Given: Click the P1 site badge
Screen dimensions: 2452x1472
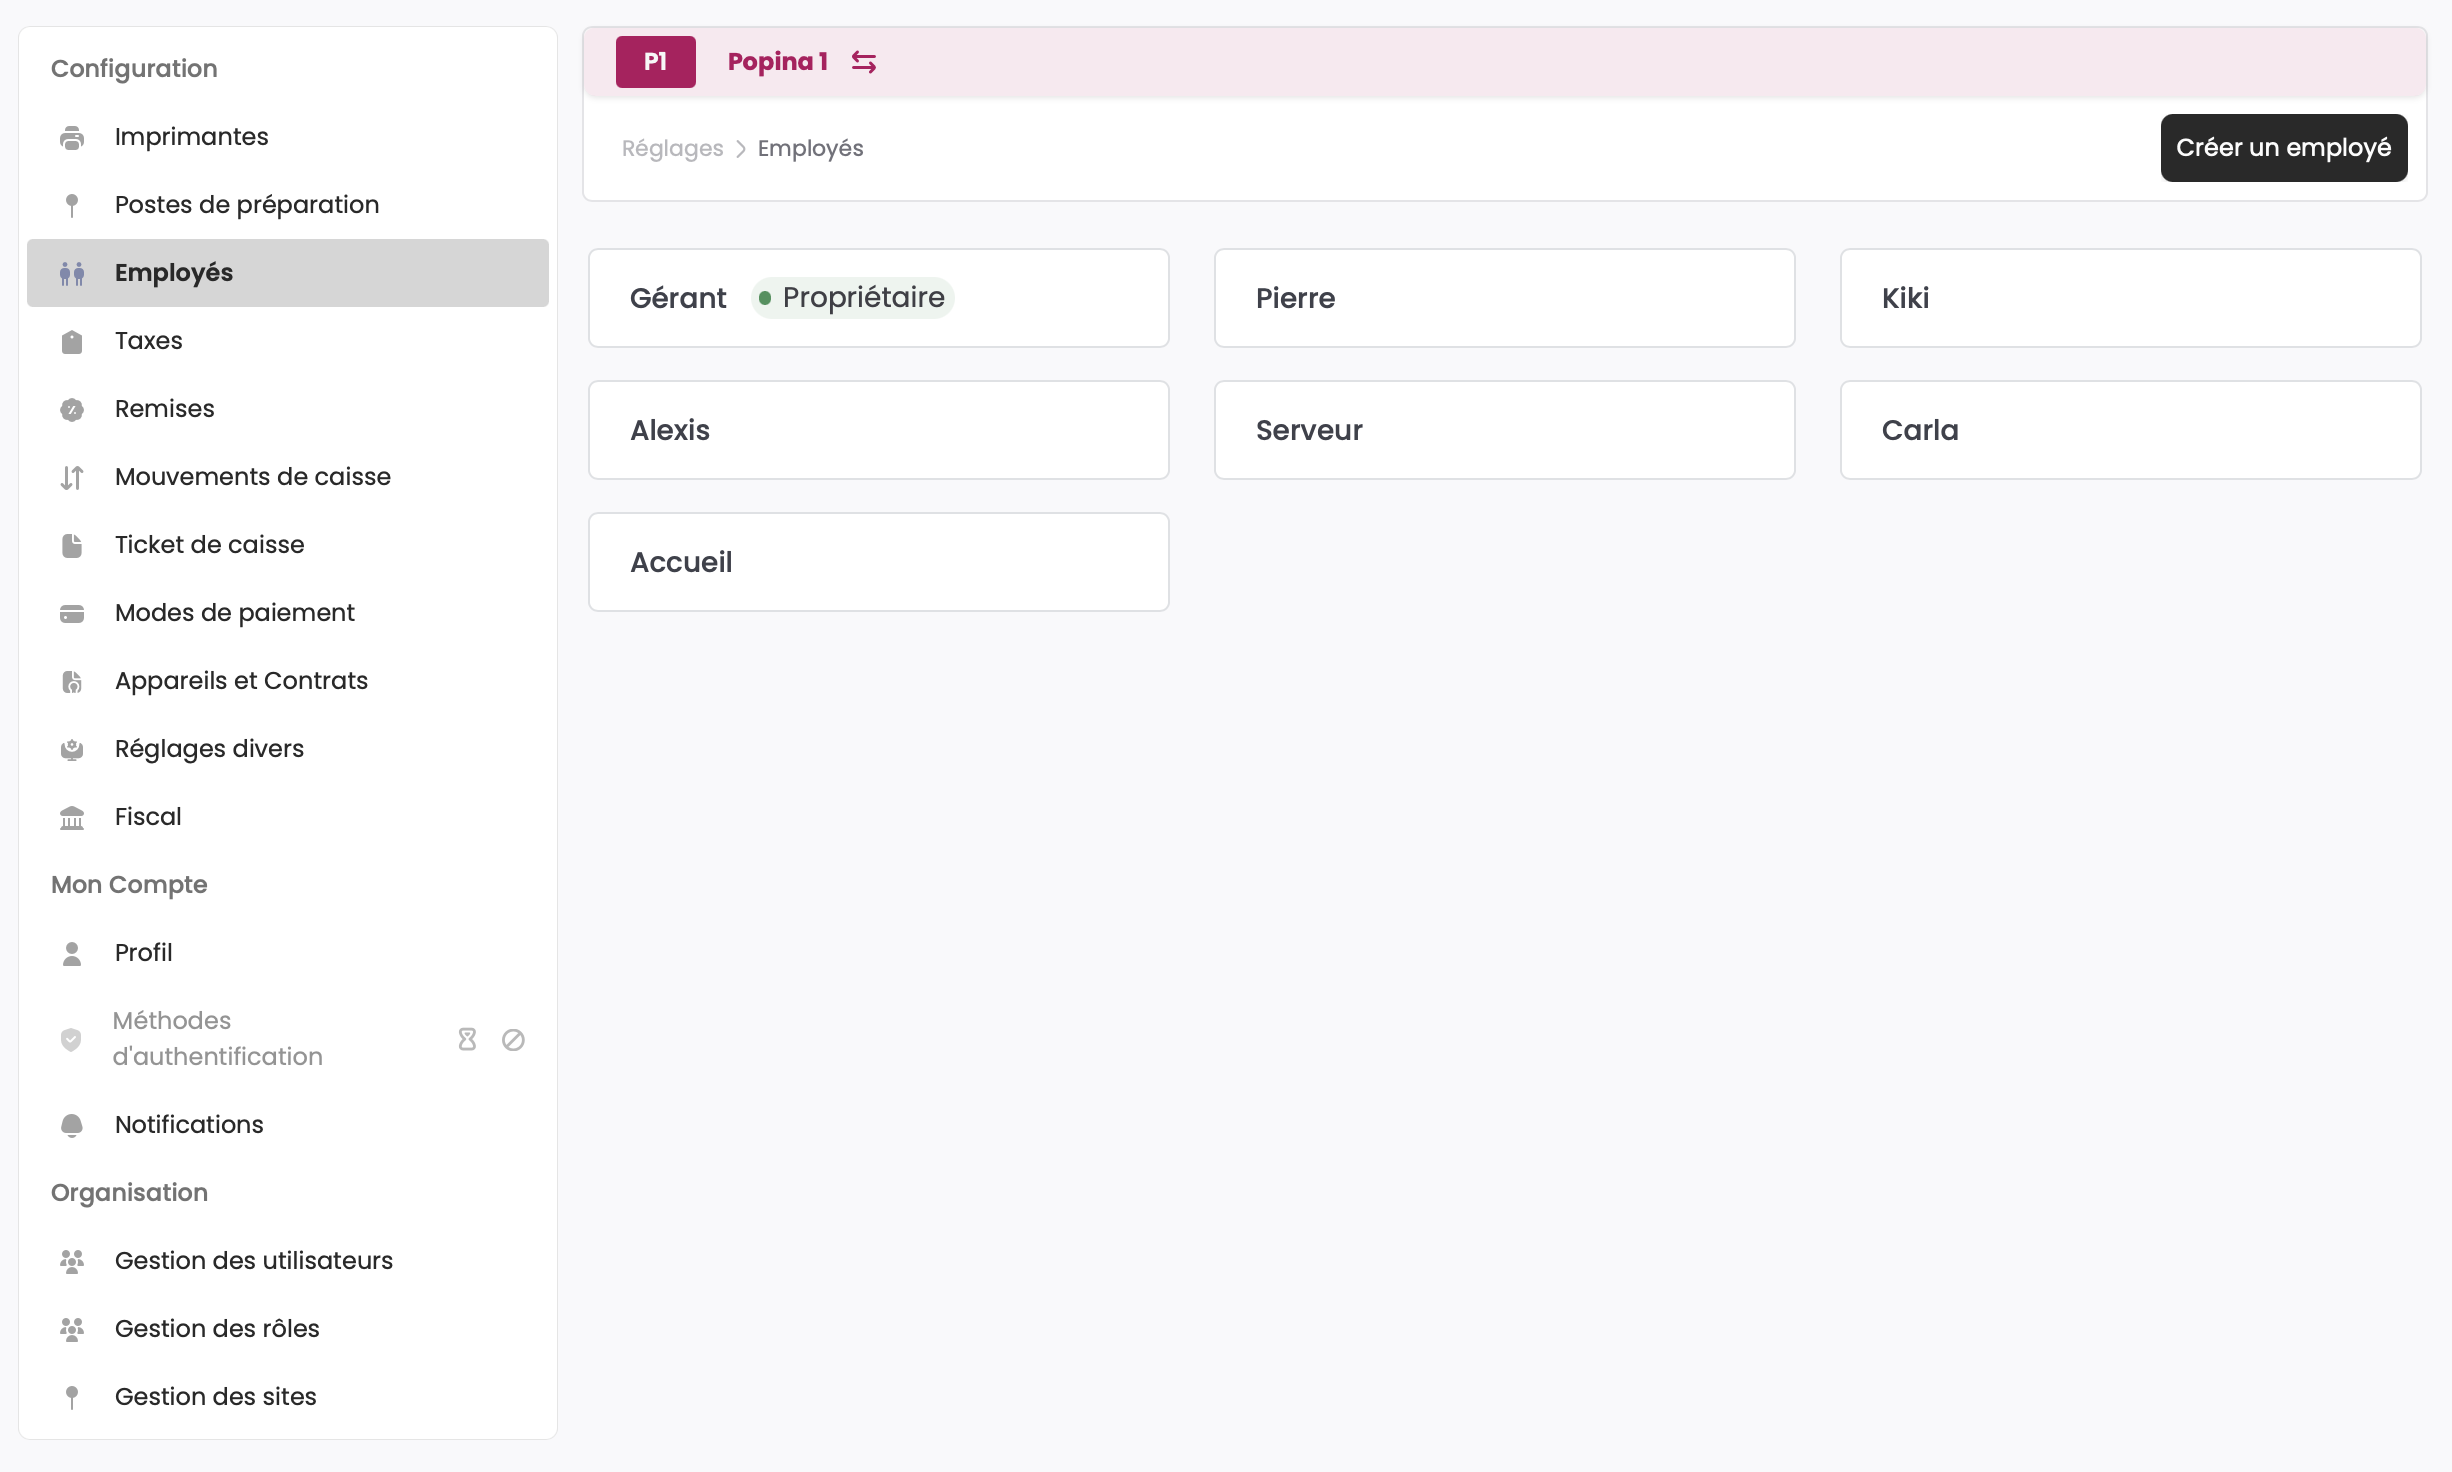Looking at the screenshot, I should click(655, 62).
